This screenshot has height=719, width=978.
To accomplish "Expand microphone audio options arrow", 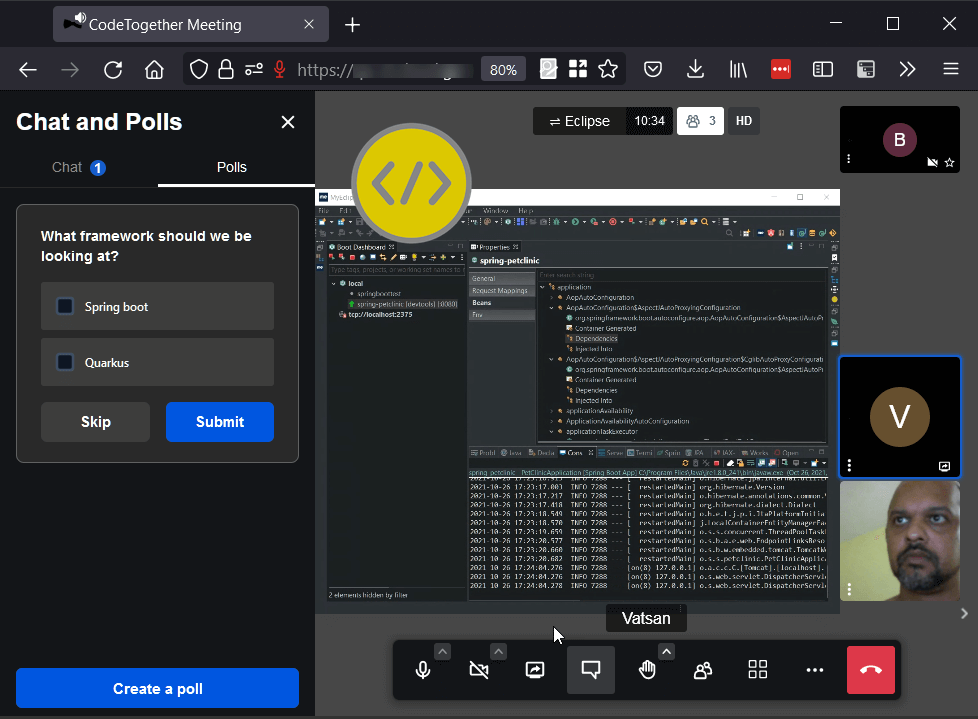I will pyautogui.click(x=442, y=652).
